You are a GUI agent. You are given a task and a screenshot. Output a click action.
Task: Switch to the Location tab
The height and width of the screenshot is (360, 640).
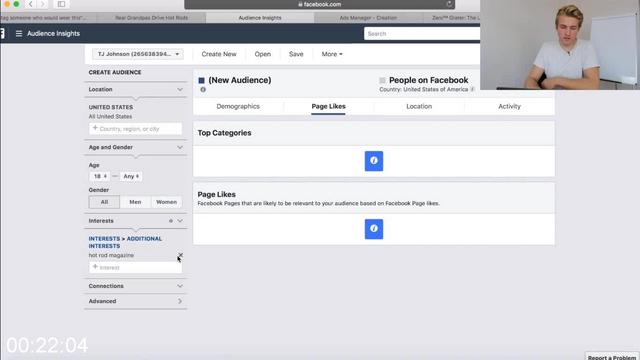(419, 106)
